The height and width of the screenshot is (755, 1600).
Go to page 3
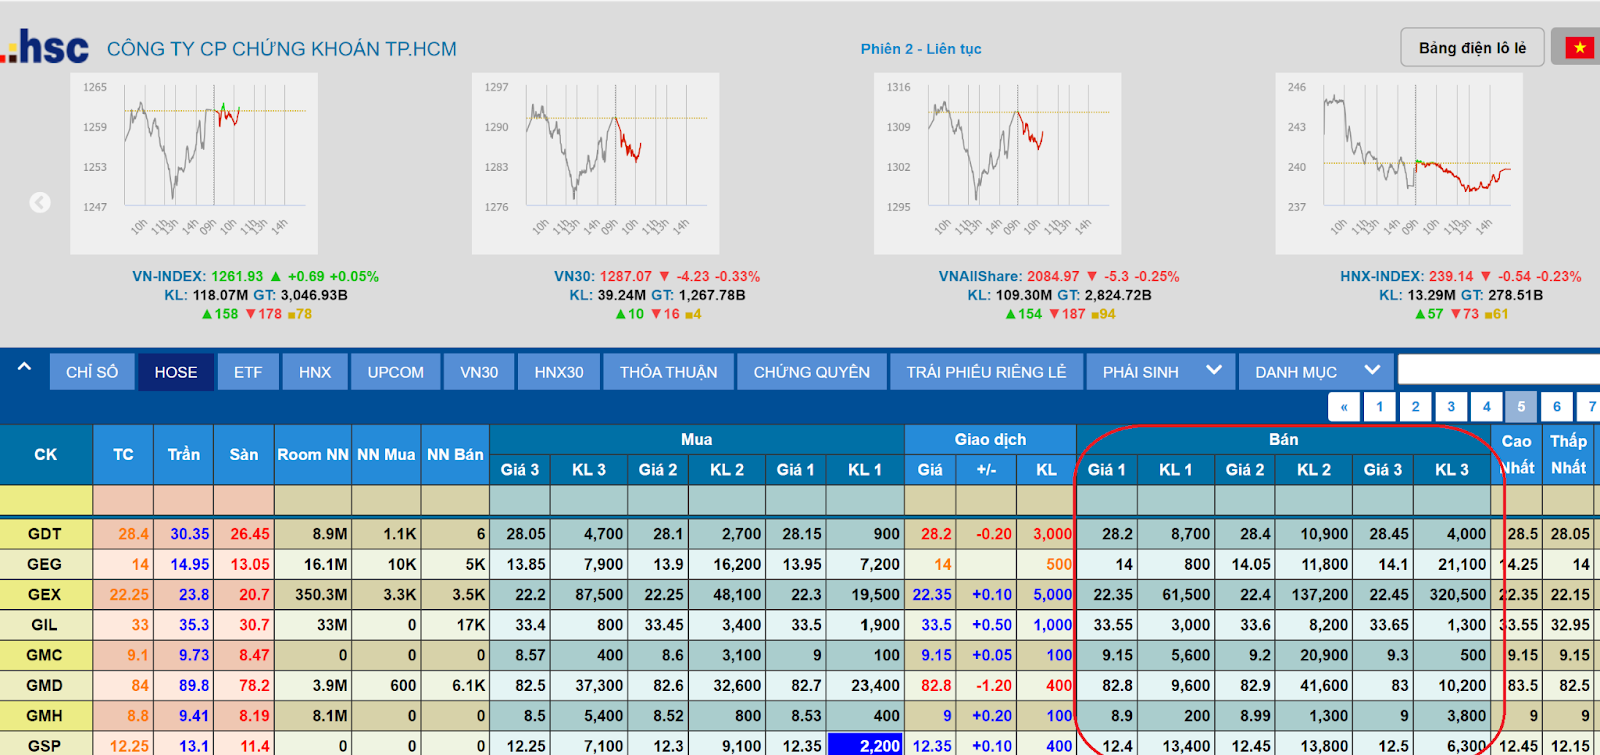pyautogui.click(x=1451, y=407)
